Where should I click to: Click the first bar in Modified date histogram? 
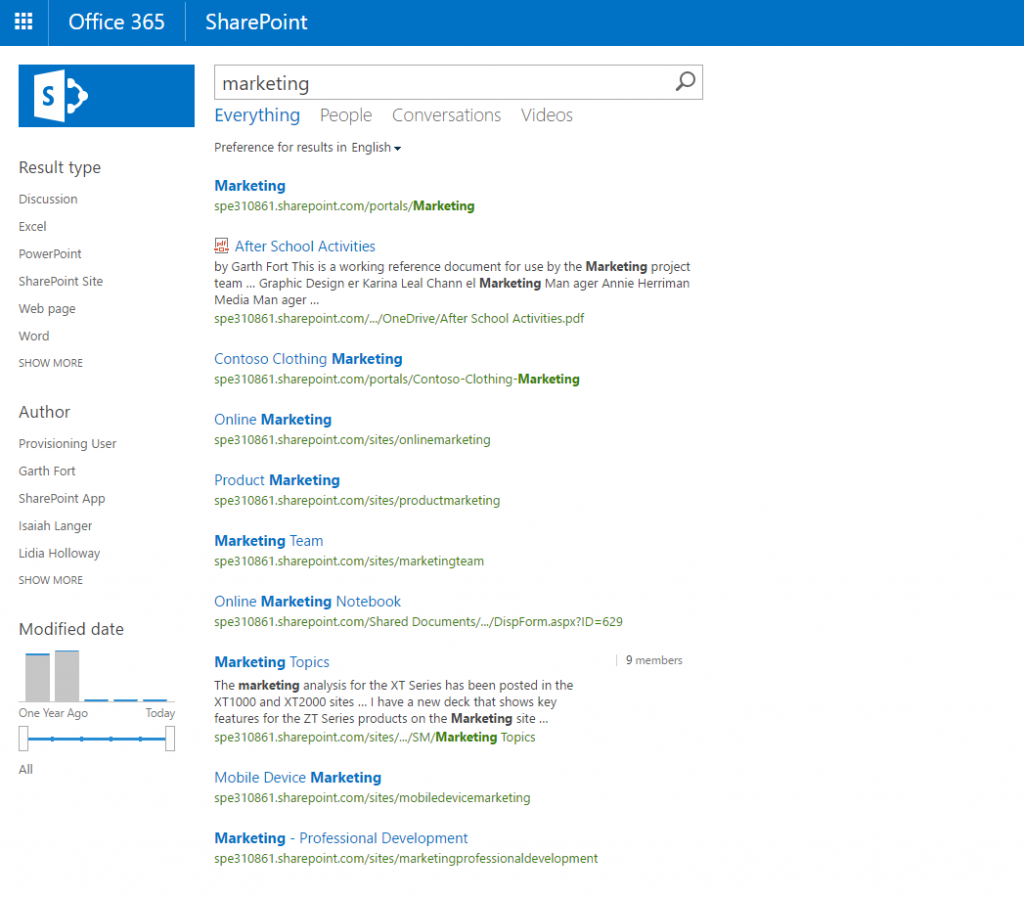coord(37,677)
